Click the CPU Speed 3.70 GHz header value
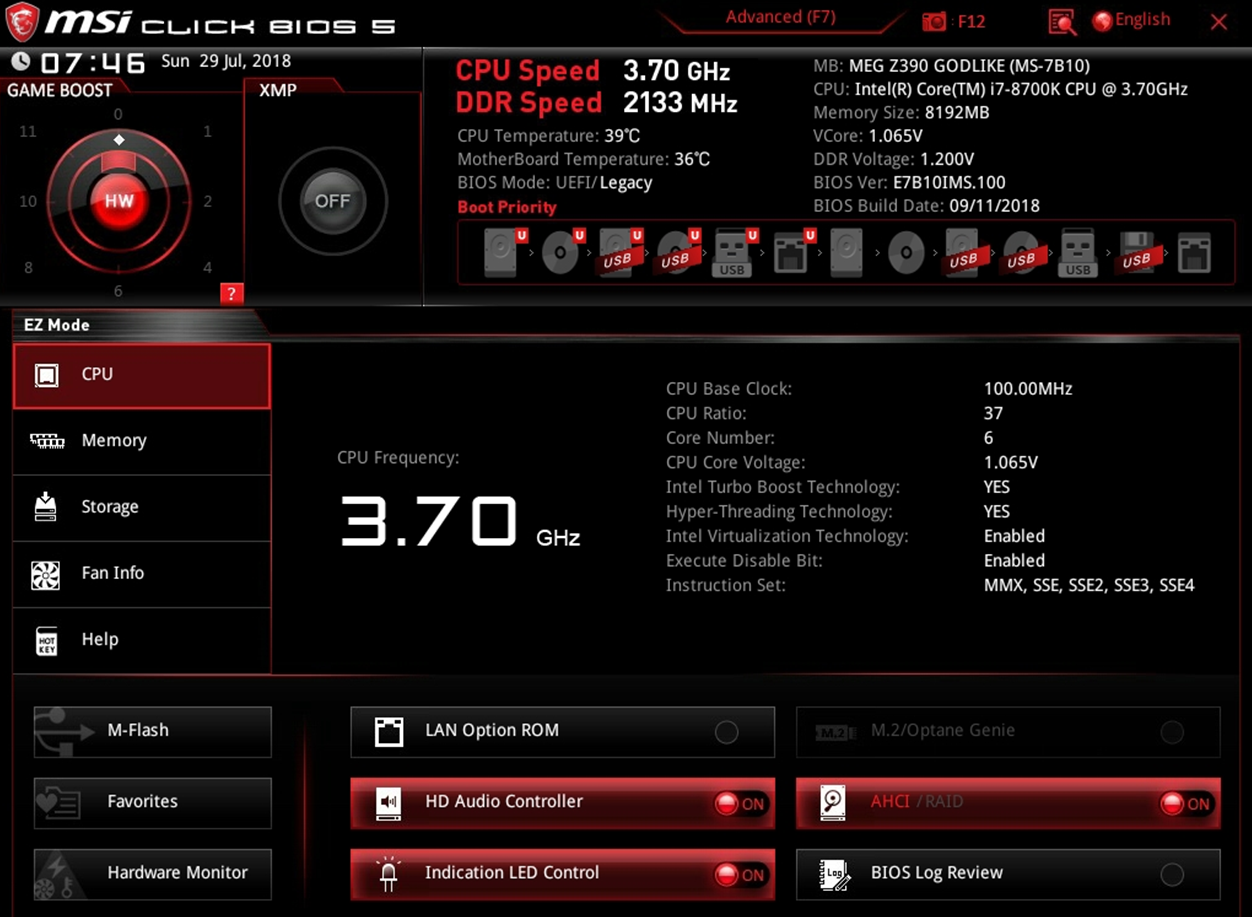The image size is (1252, 917). [677, 71]
